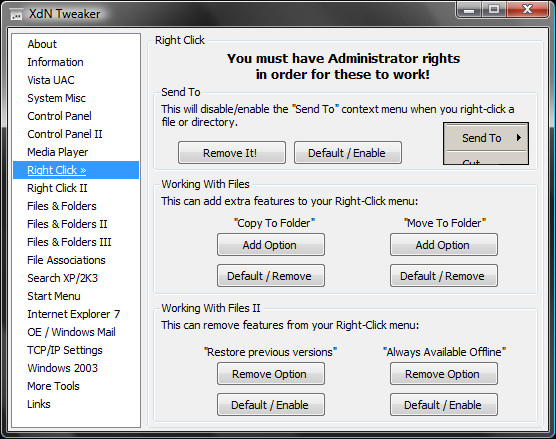This screenshot has height=439, width=556.
Task: Select Control Panel in the sidebar
Action: point(59,116)
